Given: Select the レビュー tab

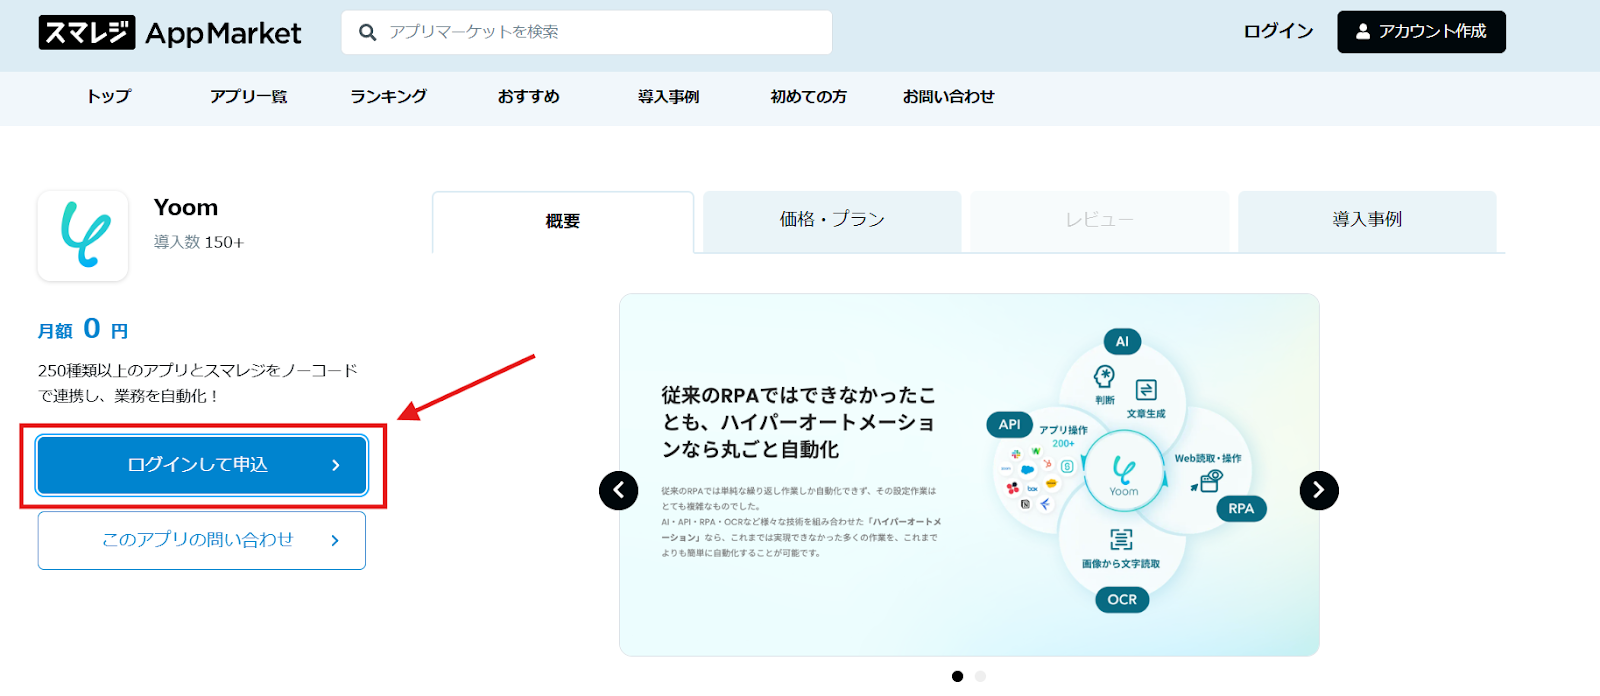Looking at the screenshot, I should tap(1099, 221).
